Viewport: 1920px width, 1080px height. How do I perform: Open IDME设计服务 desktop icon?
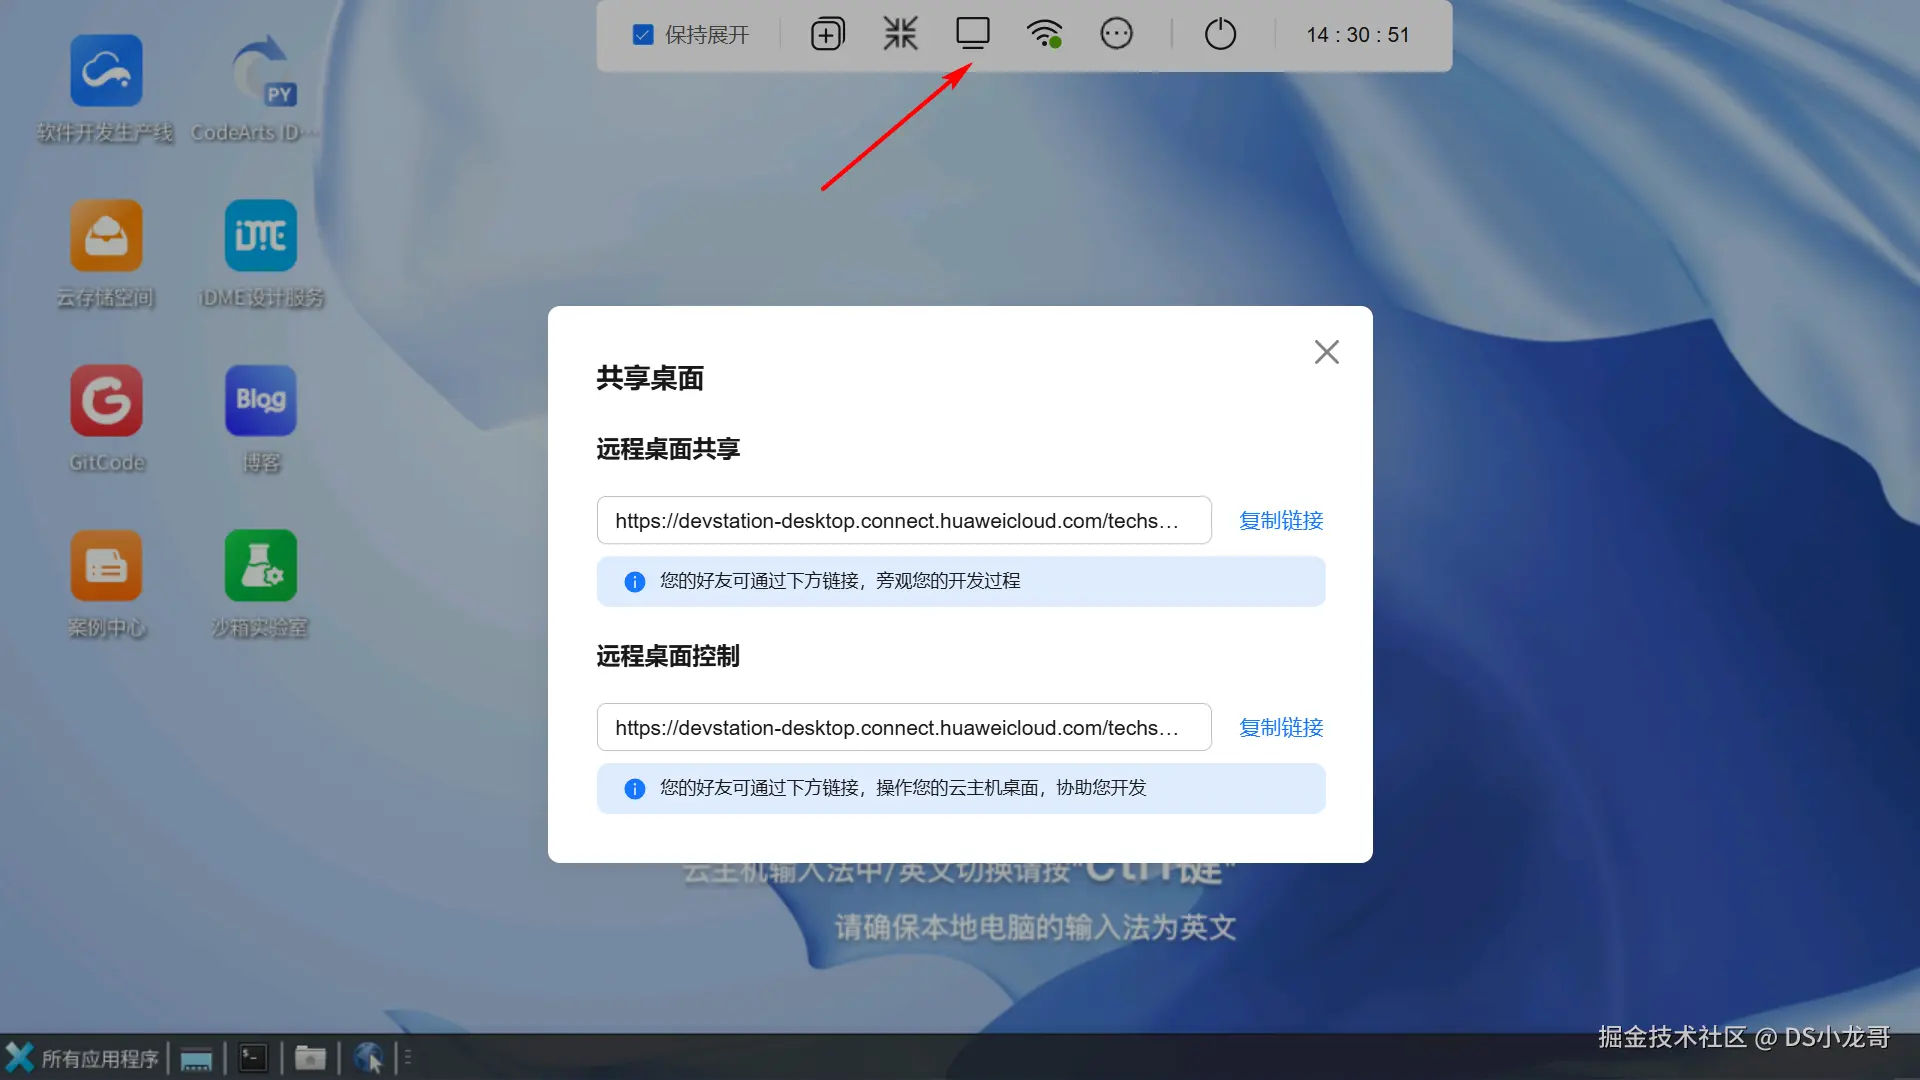point(261,237)
